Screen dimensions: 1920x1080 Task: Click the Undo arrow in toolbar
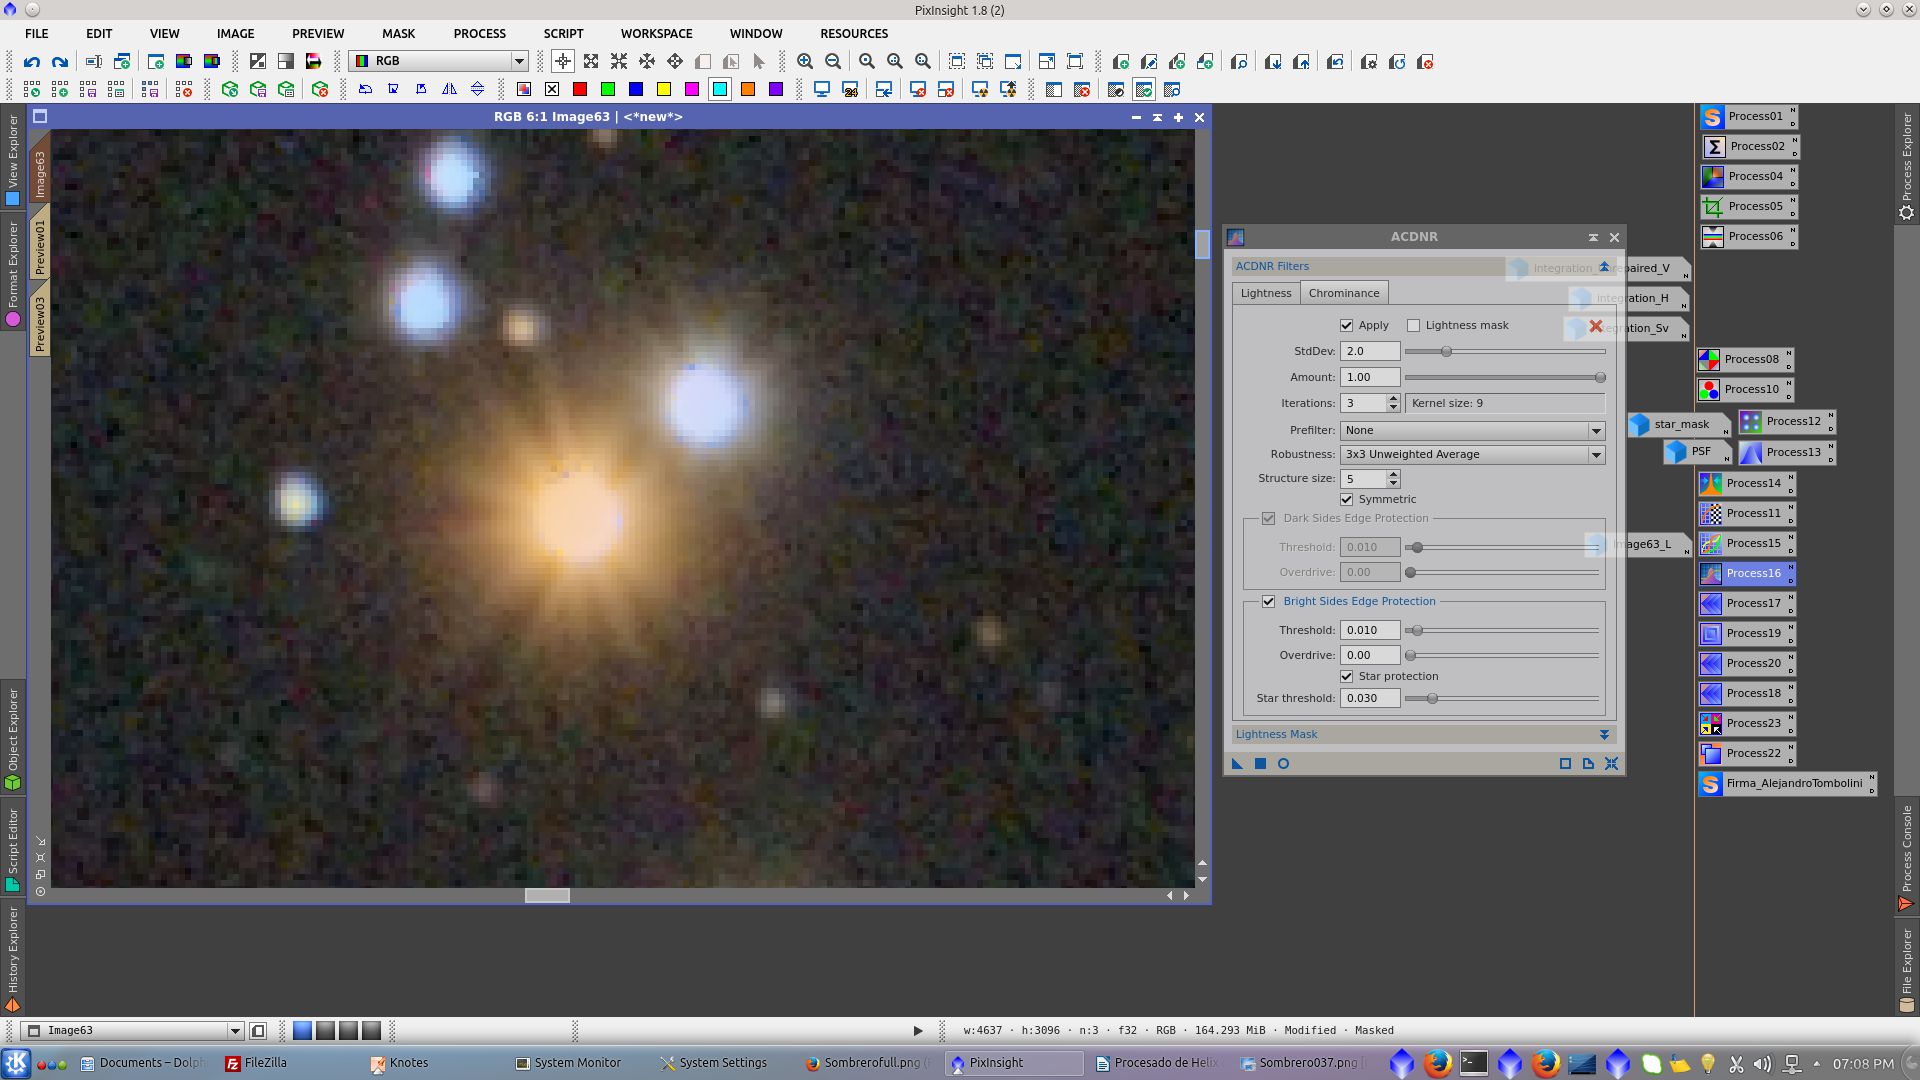(32, 62)
